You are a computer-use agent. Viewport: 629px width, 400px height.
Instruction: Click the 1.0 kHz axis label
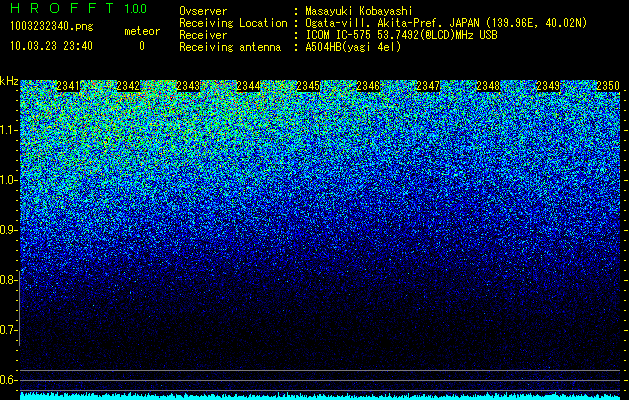pos(7,180)
